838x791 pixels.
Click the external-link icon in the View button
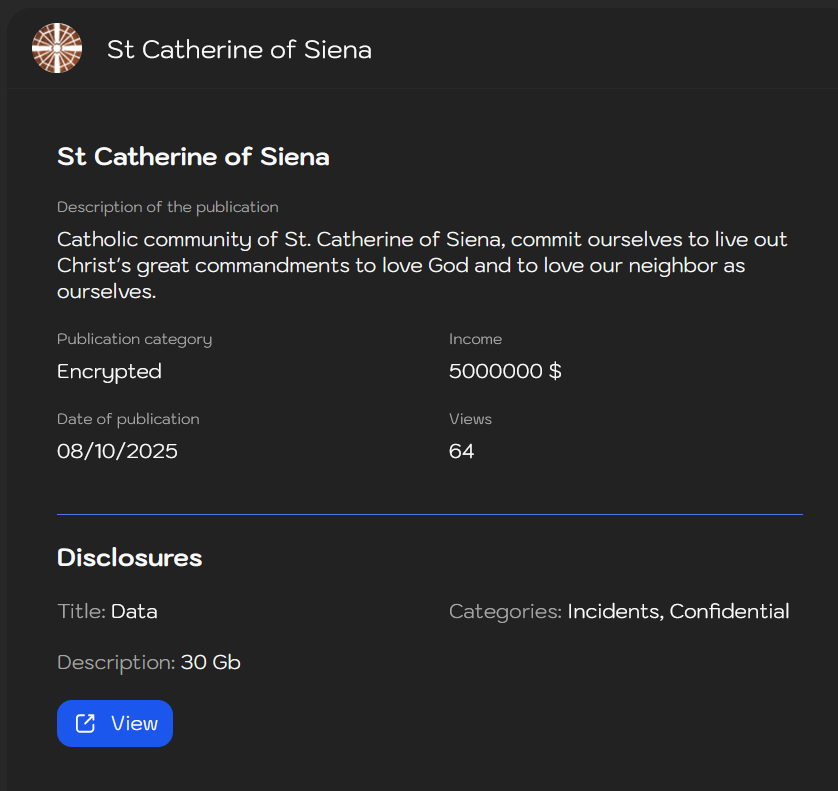86,723
